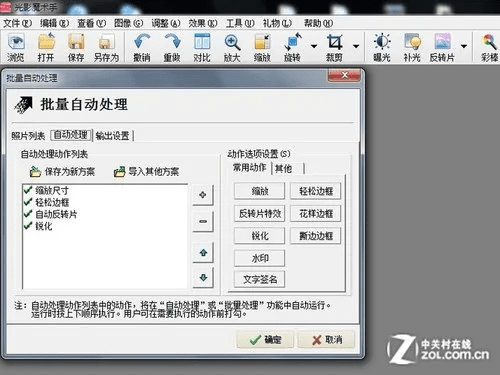Click the 反转片 reversal film icon

pos(442,48)
